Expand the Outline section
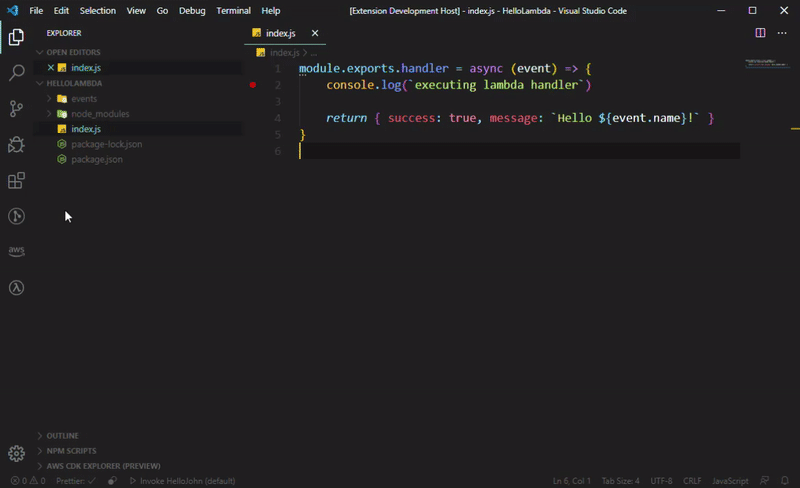This screenshot has height=488, width=800. tap(40, 435)
